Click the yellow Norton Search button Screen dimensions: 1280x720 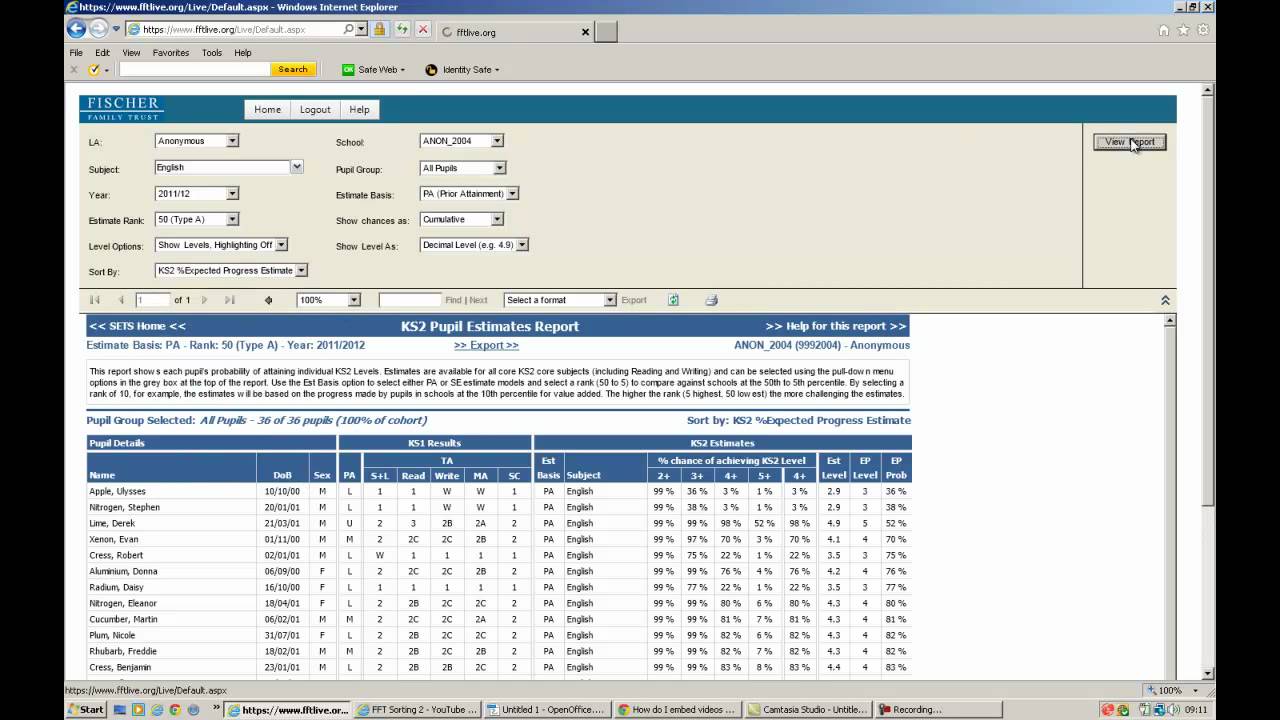293,69
